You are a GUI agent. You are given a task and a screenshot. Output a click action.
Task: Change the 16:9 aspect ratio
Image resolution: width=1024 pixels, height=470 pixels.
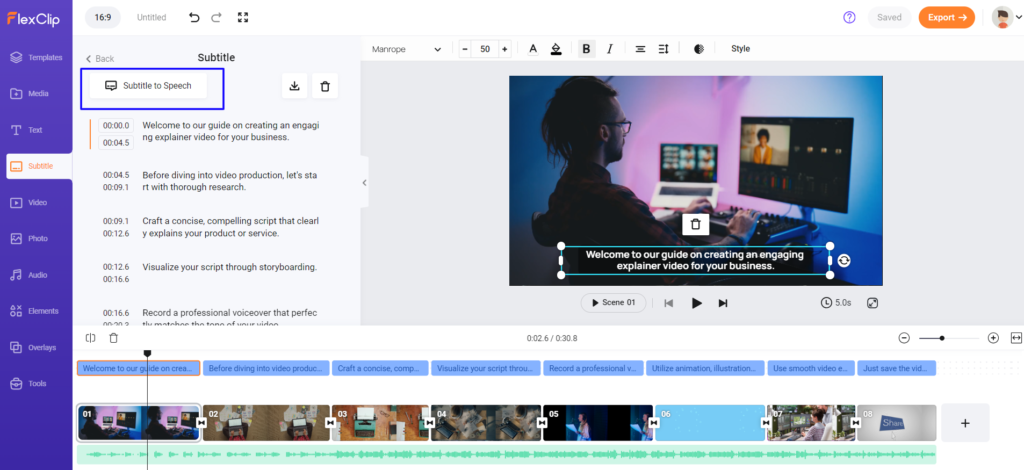(103, 17)
